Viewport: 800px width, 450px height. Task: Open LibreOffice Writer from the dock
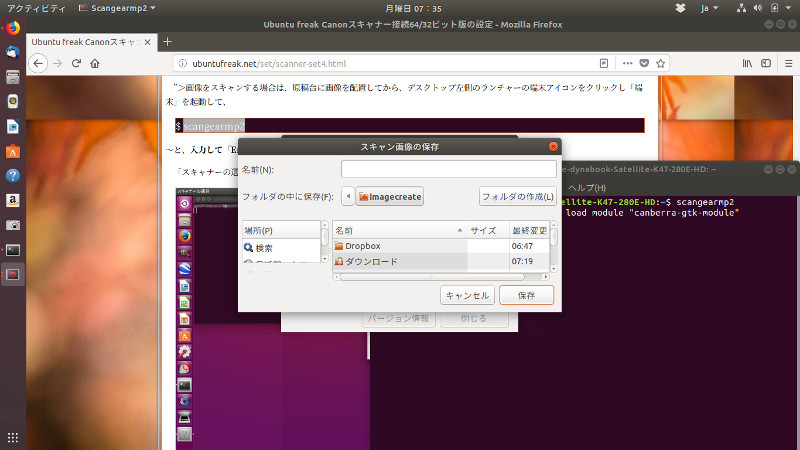coord(13,126)
